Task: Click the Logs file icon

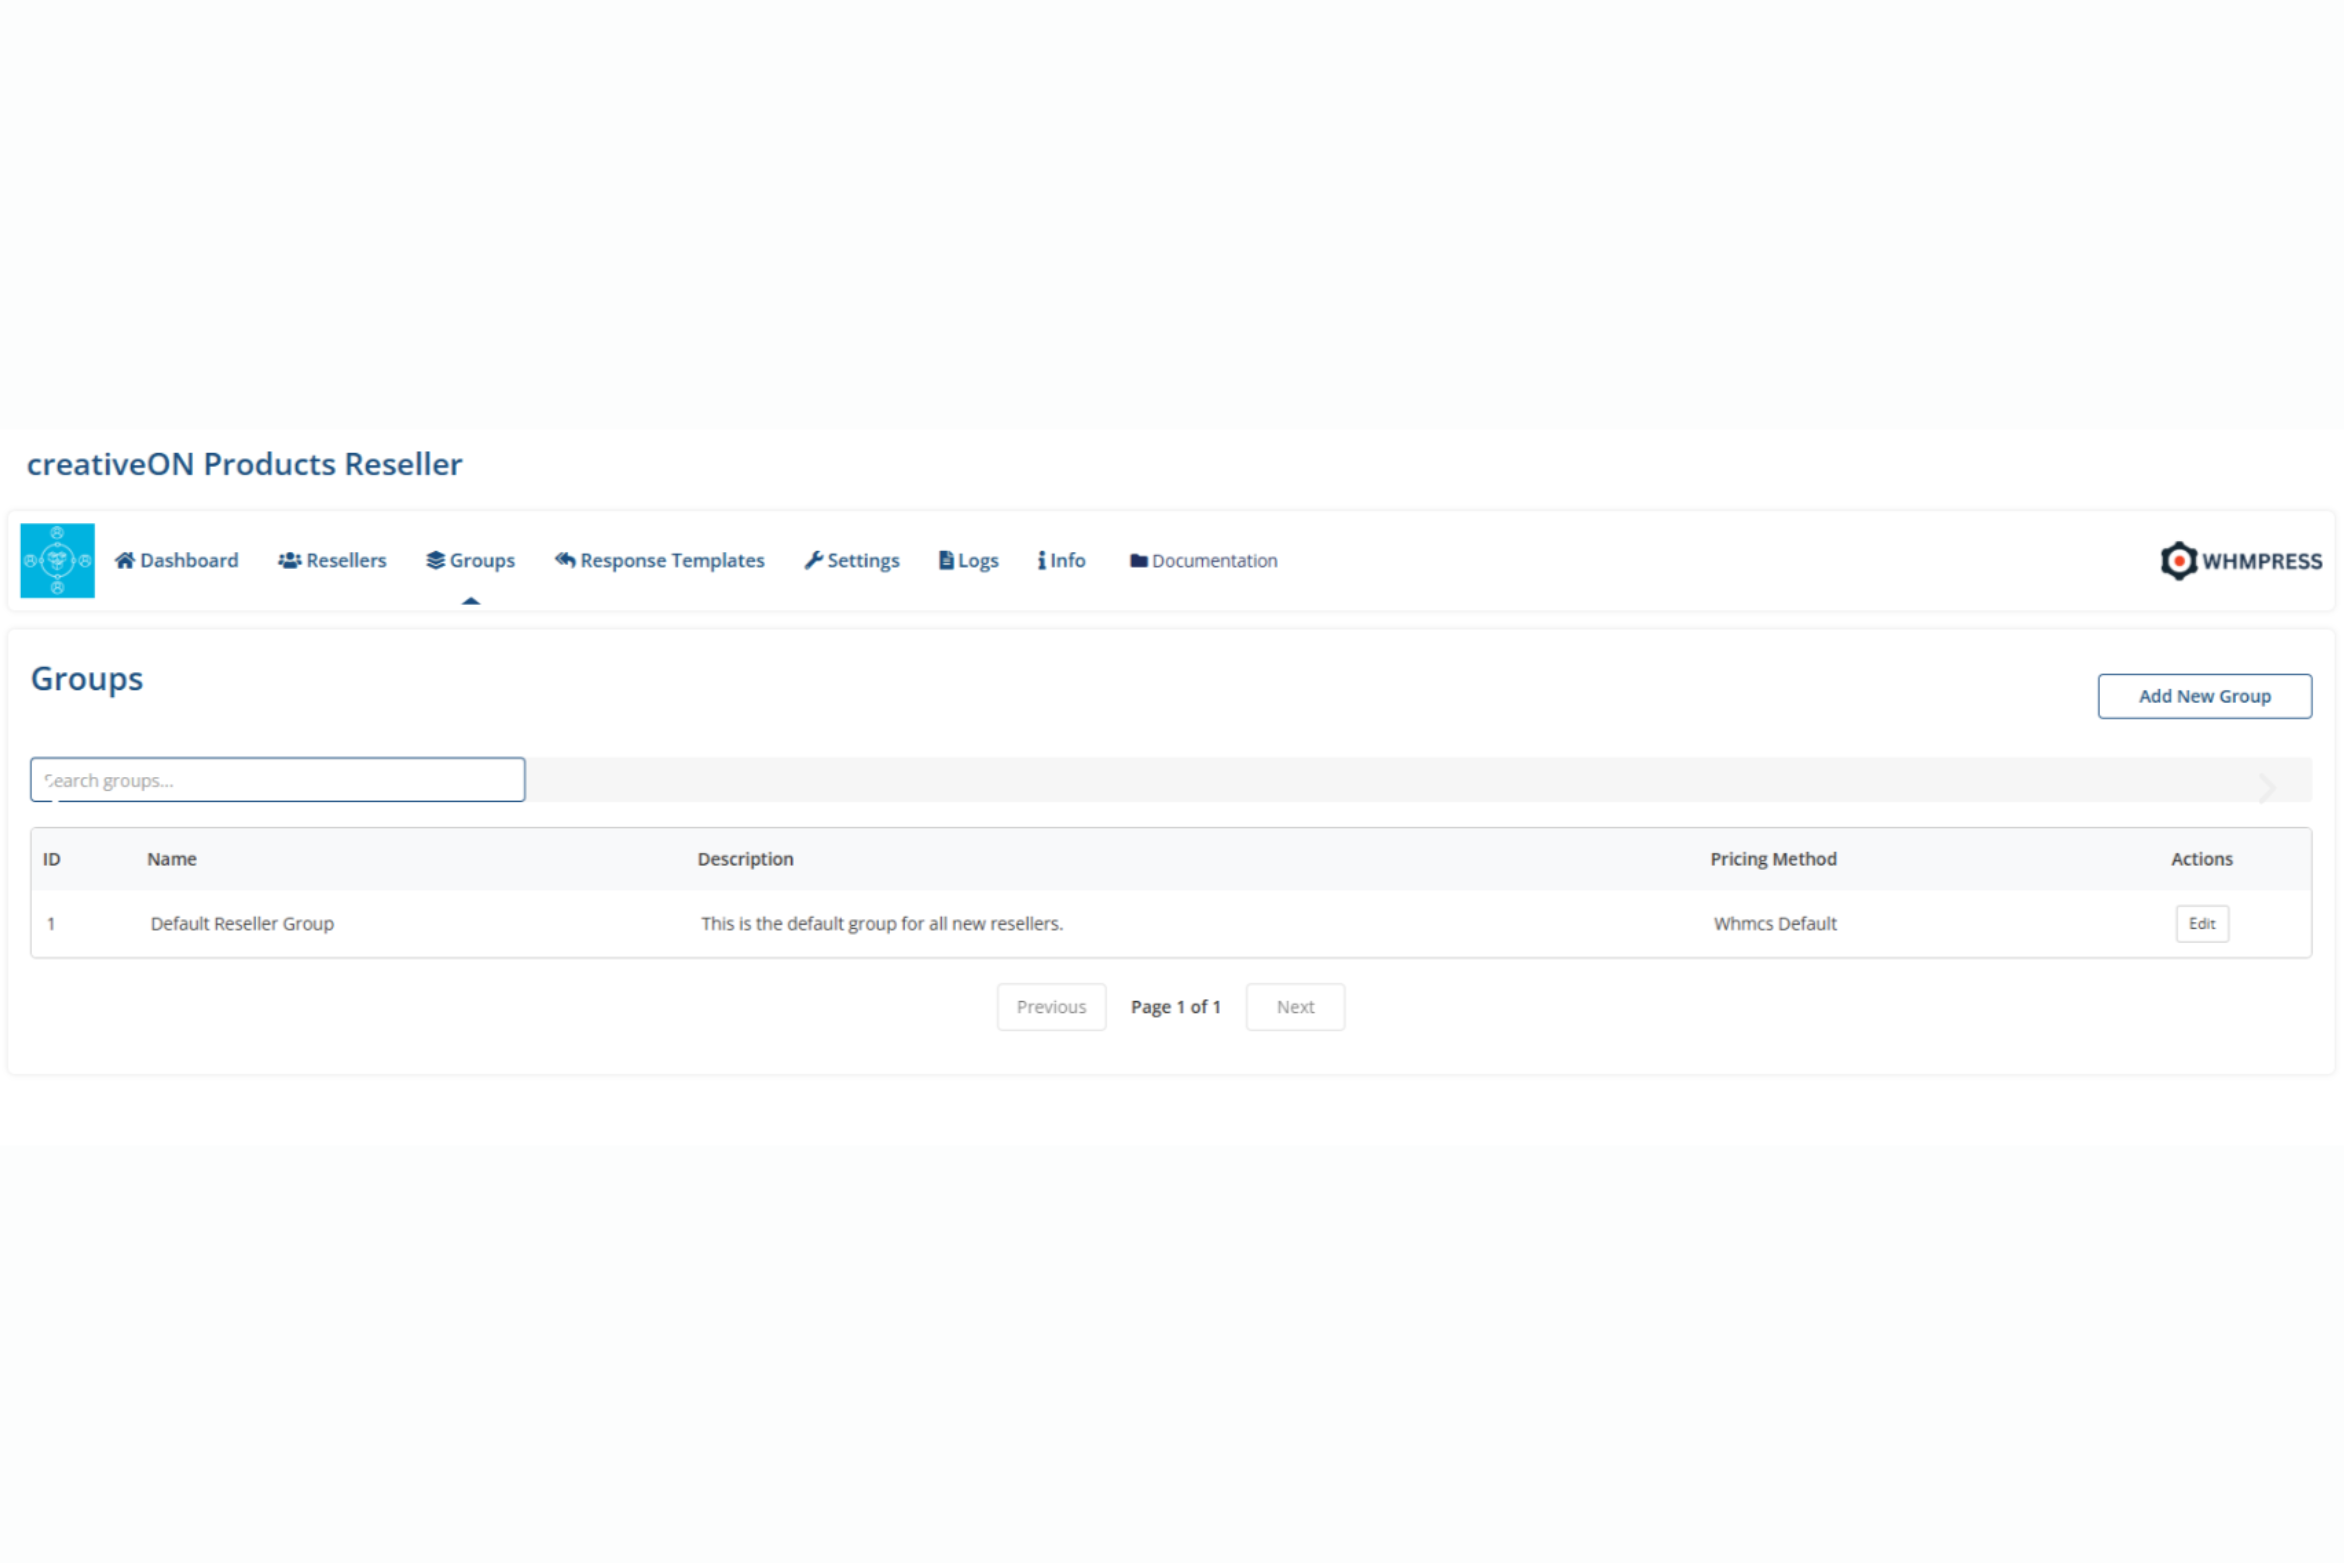Action: click(945, 560)
